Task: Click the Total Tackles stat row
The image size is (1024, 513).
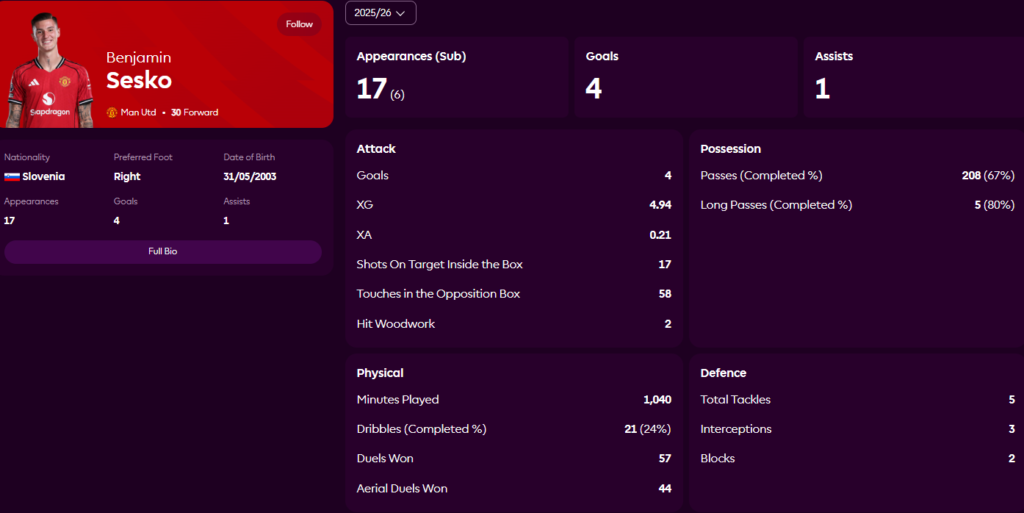Action: pos(857,400)
